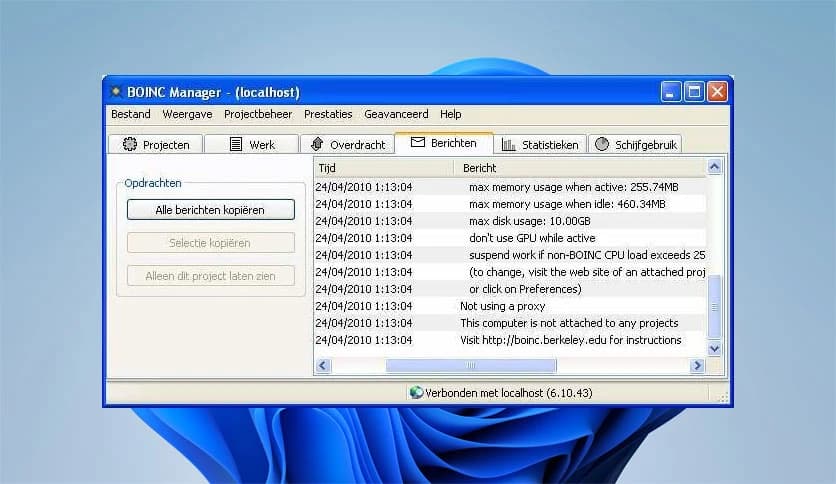Screen dimensions: 836x484
Task: Click the horizontal scrollbar left arrow
Action: coord(323,366)
